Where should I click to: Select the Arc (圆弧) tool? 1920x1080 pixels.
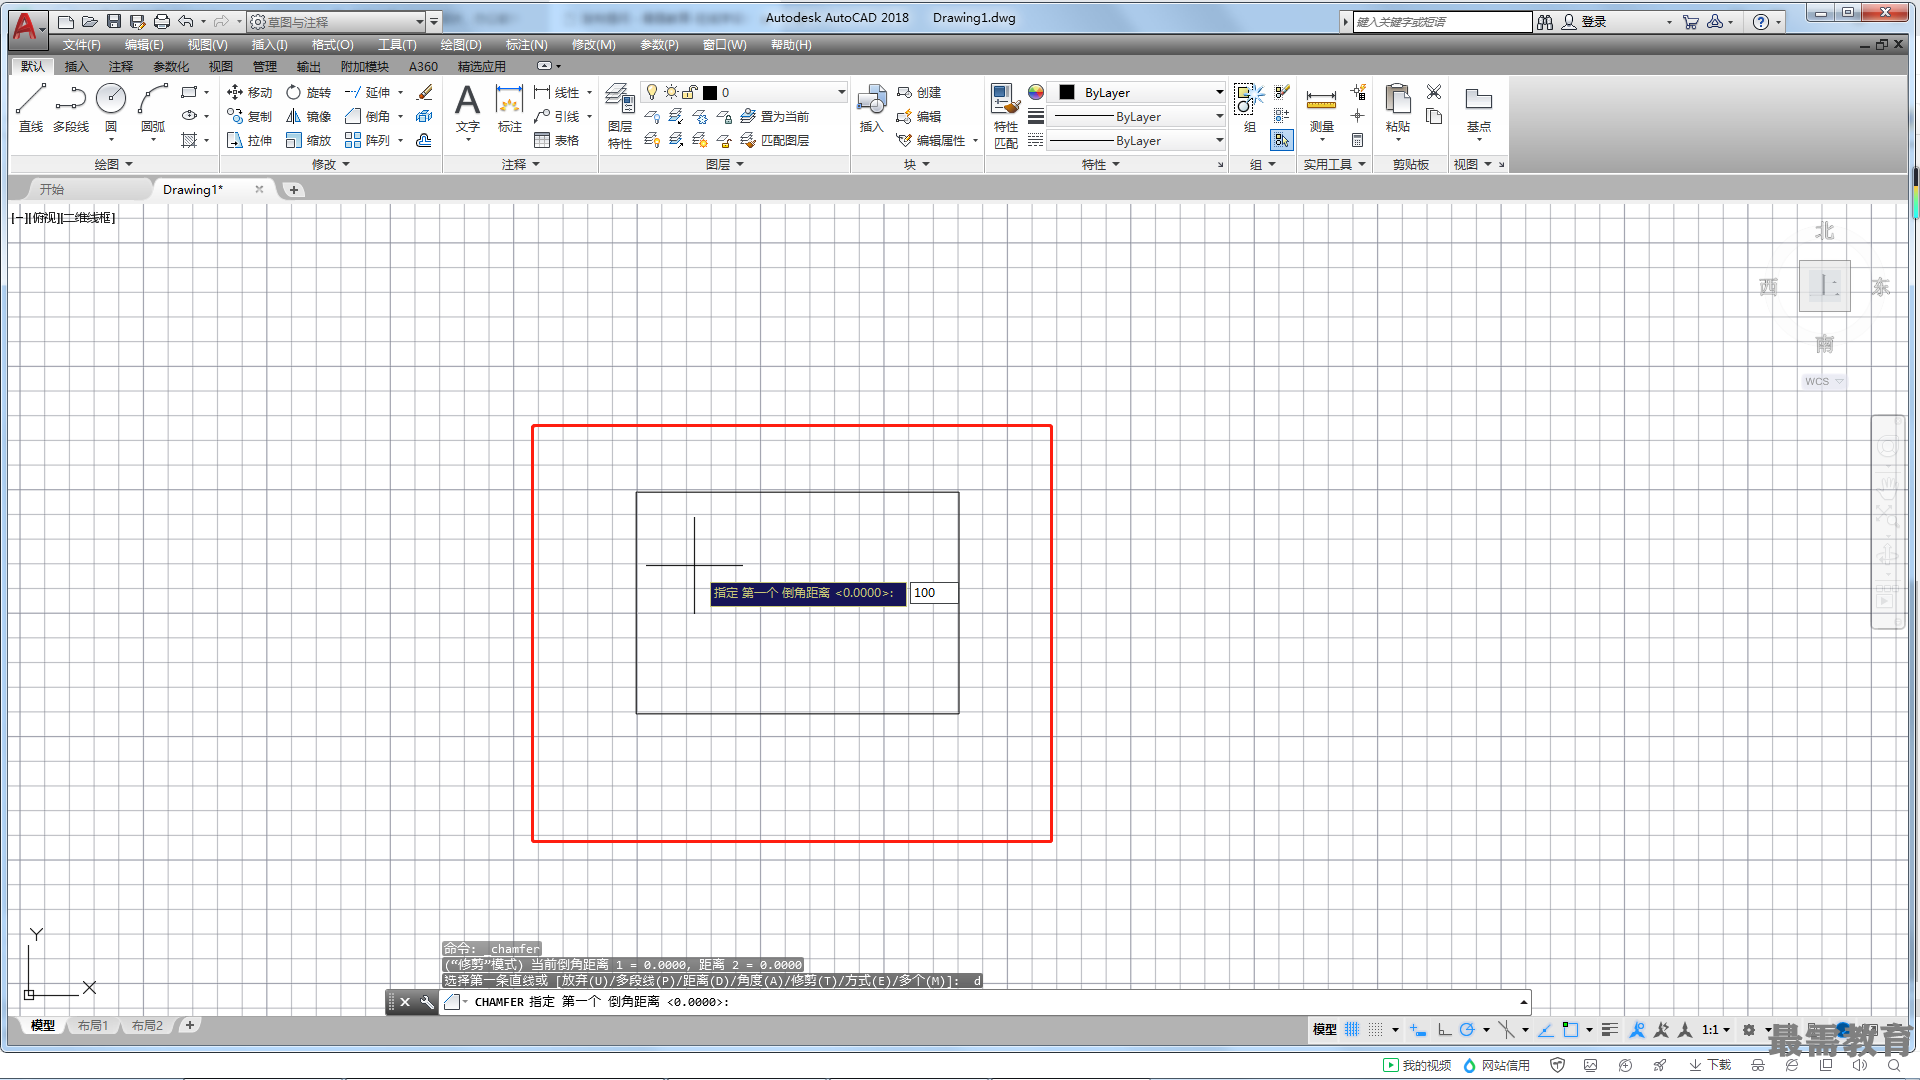[153, 108]
